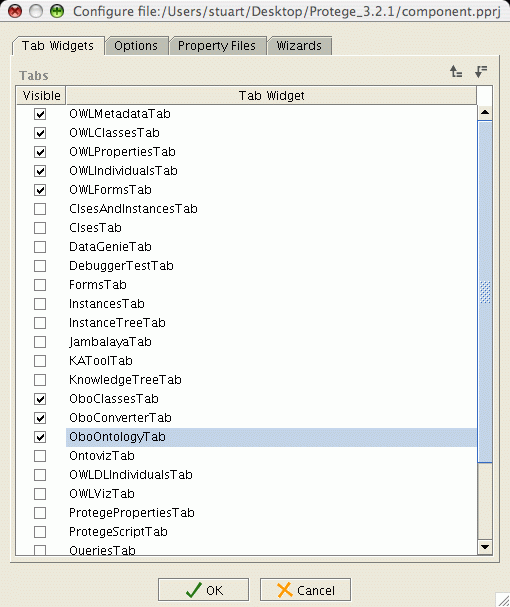Enable the ClsesAndInstancesTab checkbox
The width and height of the screenshot is (510, 607).
click(x=40, y=209)
